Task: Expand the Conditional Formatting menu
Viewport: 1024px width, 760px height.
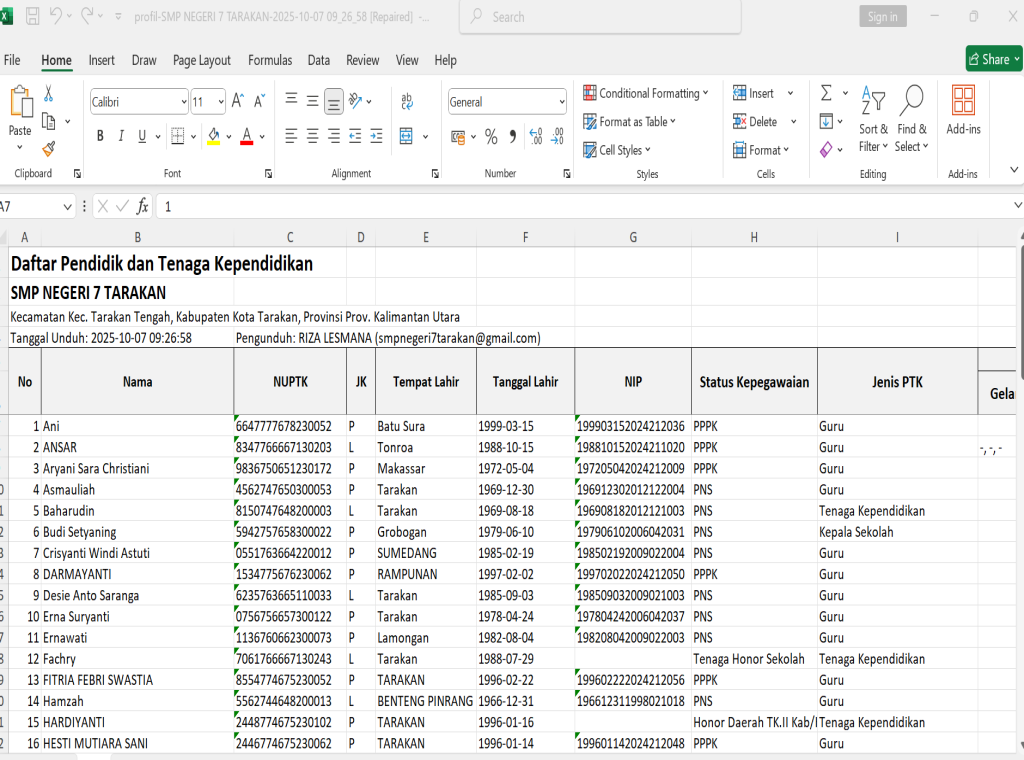Action: (646, 93)
